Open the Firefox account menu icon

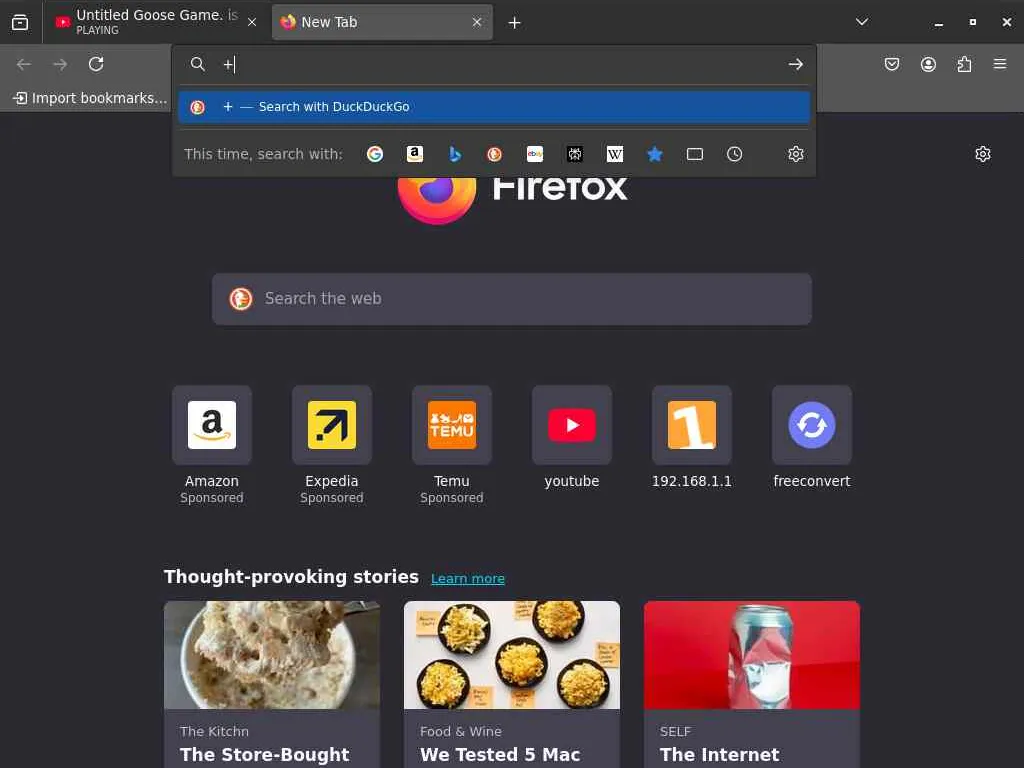pyautogui.click(x=928, y=64)
